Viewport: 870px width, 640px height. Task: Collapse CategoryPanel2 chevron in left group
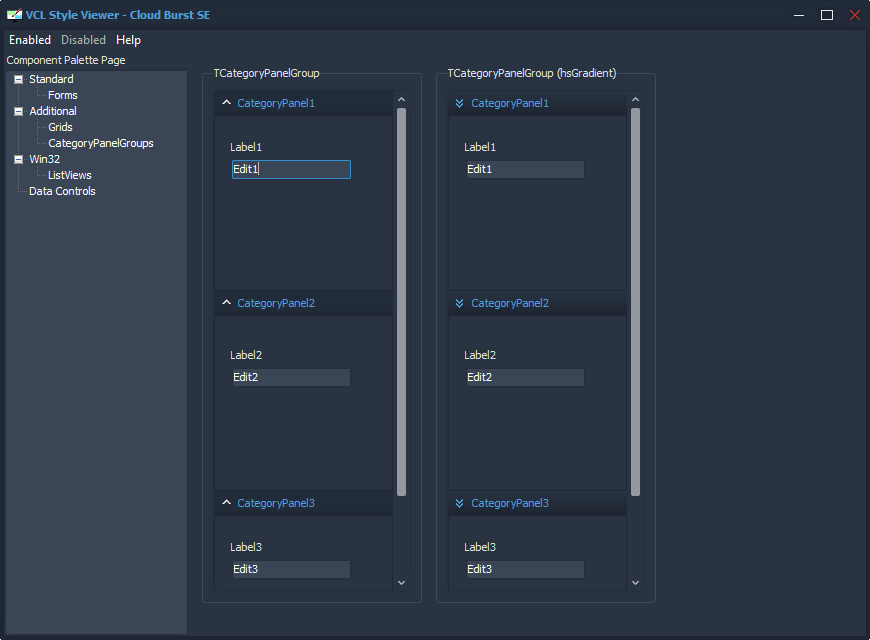[x=226, y=303]
